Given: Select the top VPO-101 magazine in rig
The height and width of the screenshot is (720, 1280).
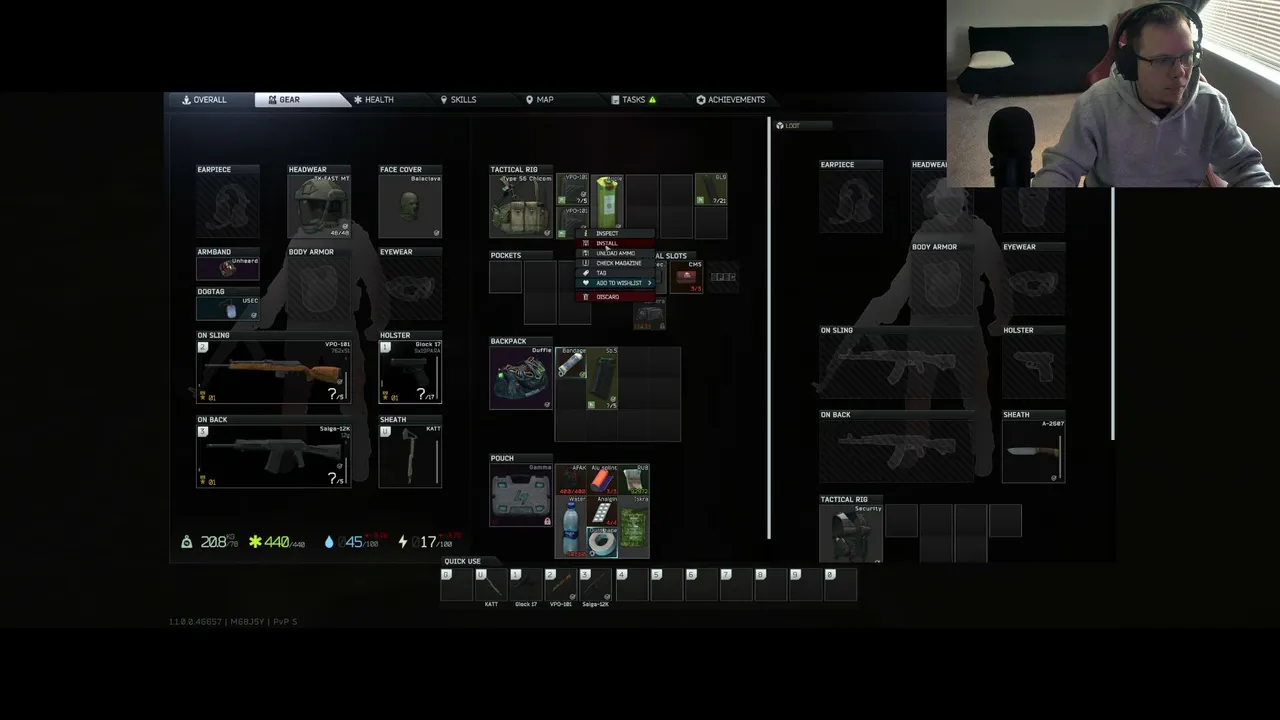Looking at the screenshot, I should (x=573, y=189).
